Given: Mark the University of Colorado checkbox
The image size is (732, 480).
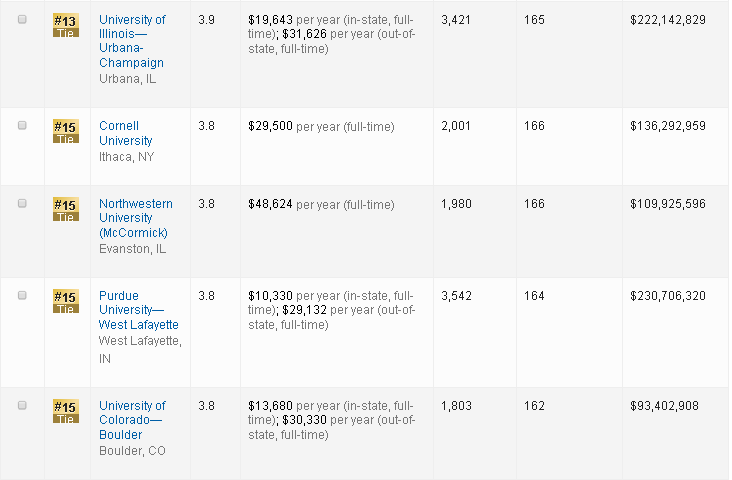Looking at the screenshot, I should (23, 405).
